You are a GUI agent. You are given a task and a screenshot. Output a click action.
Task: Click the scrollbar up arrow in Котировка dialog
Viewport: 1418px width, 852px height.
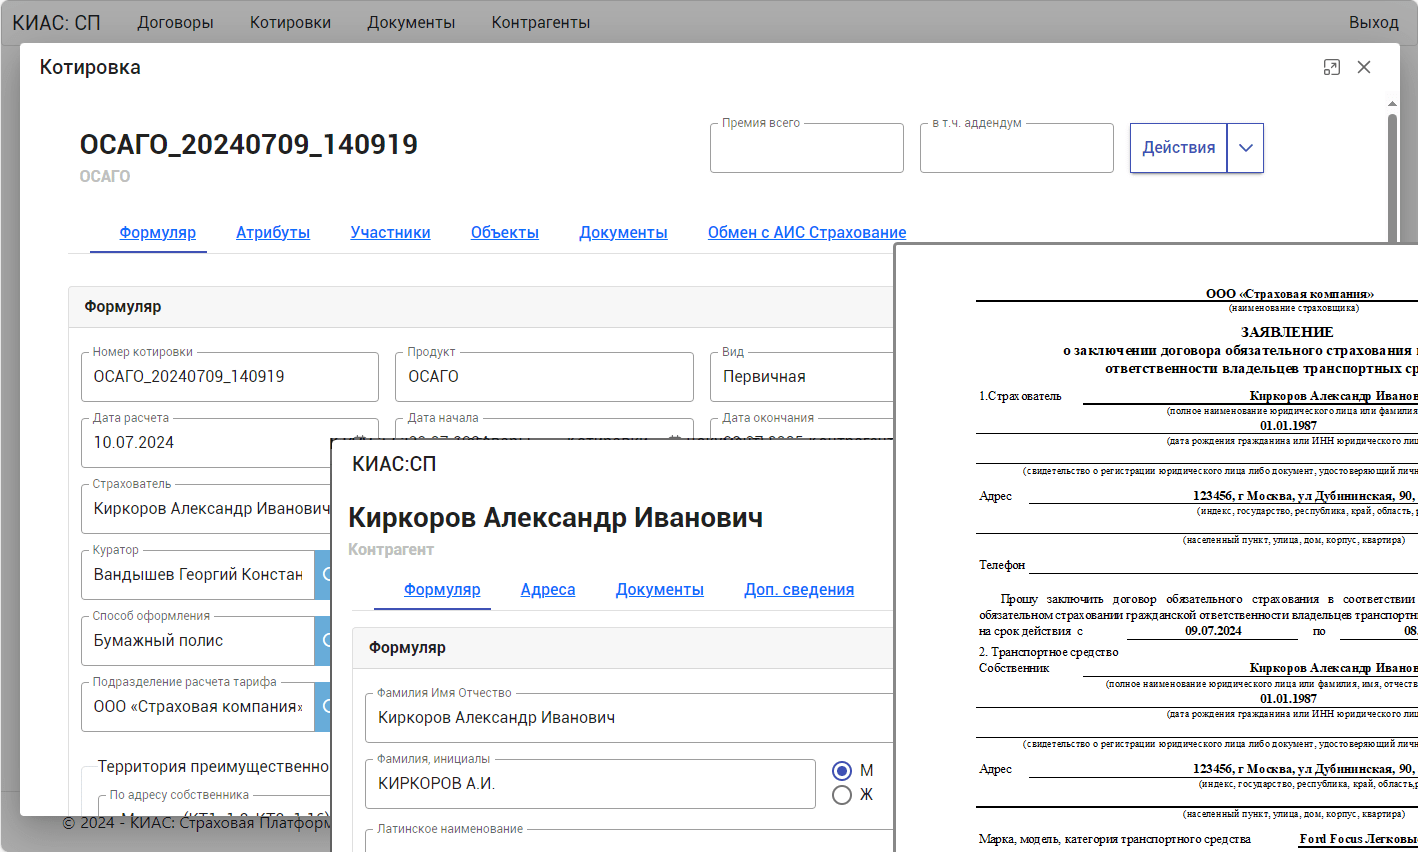1392,104
